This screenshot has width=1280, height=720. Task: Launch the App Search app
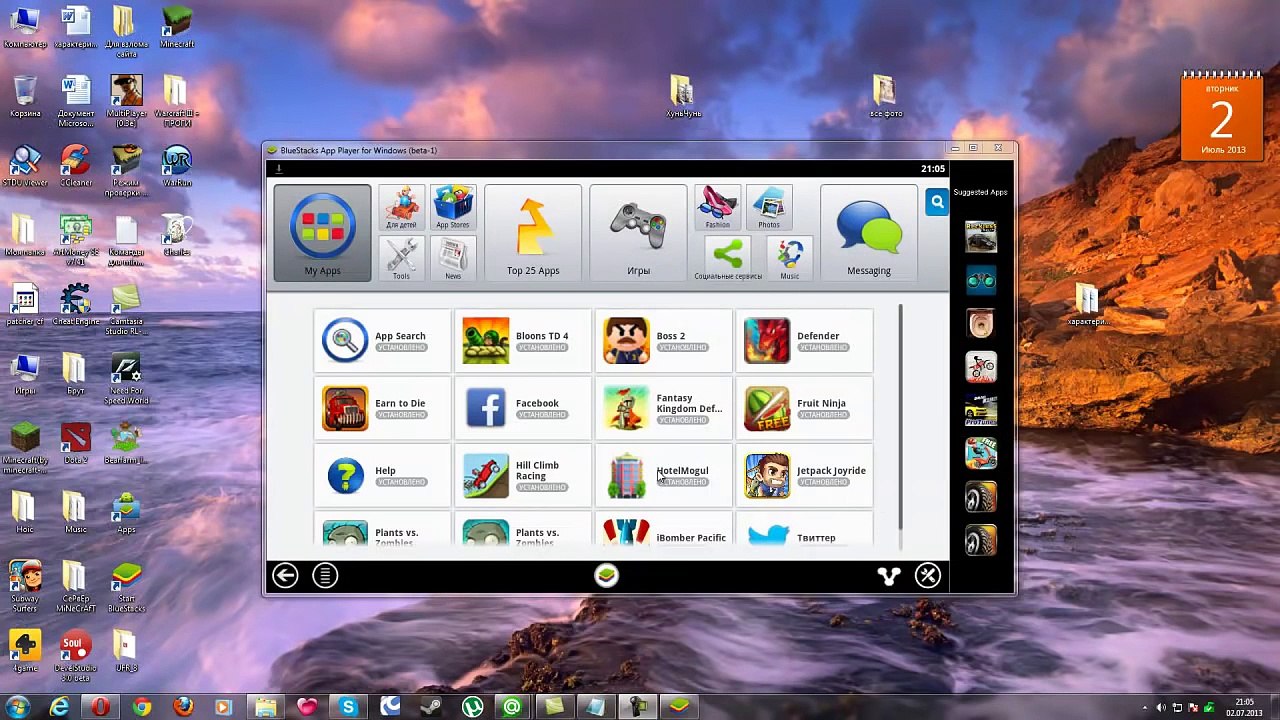click(382, 341)
